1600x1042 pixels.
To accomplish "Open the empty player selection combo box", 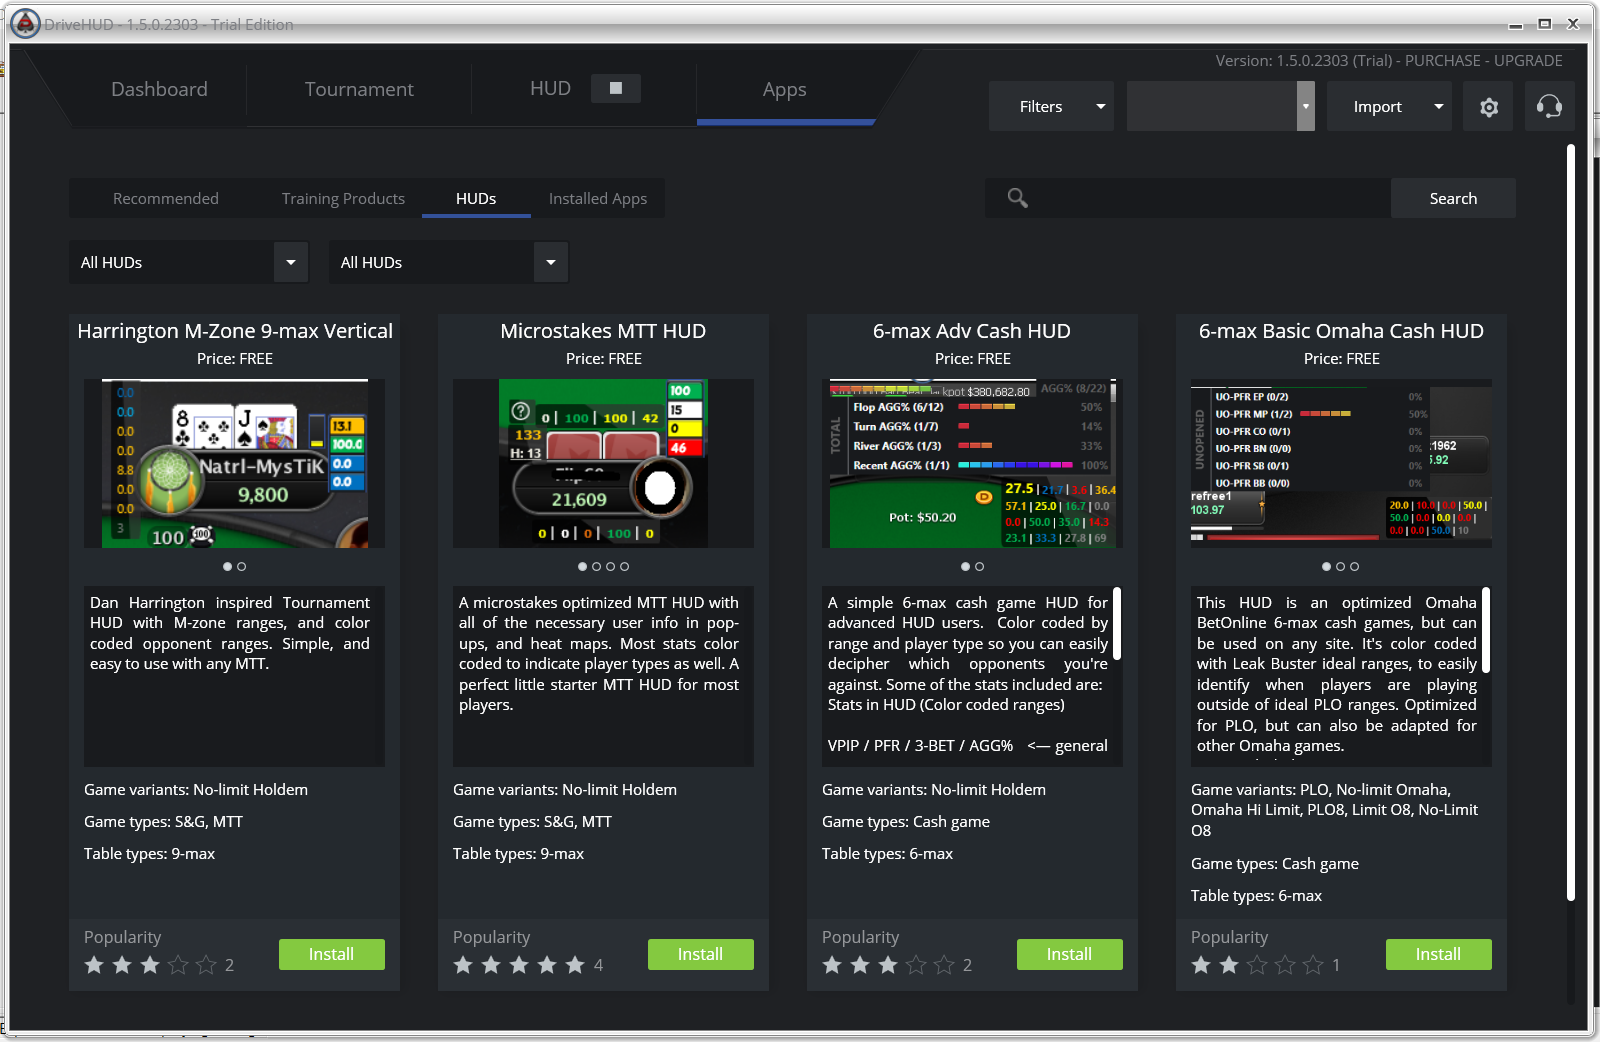I will (x=1220, y=107).
